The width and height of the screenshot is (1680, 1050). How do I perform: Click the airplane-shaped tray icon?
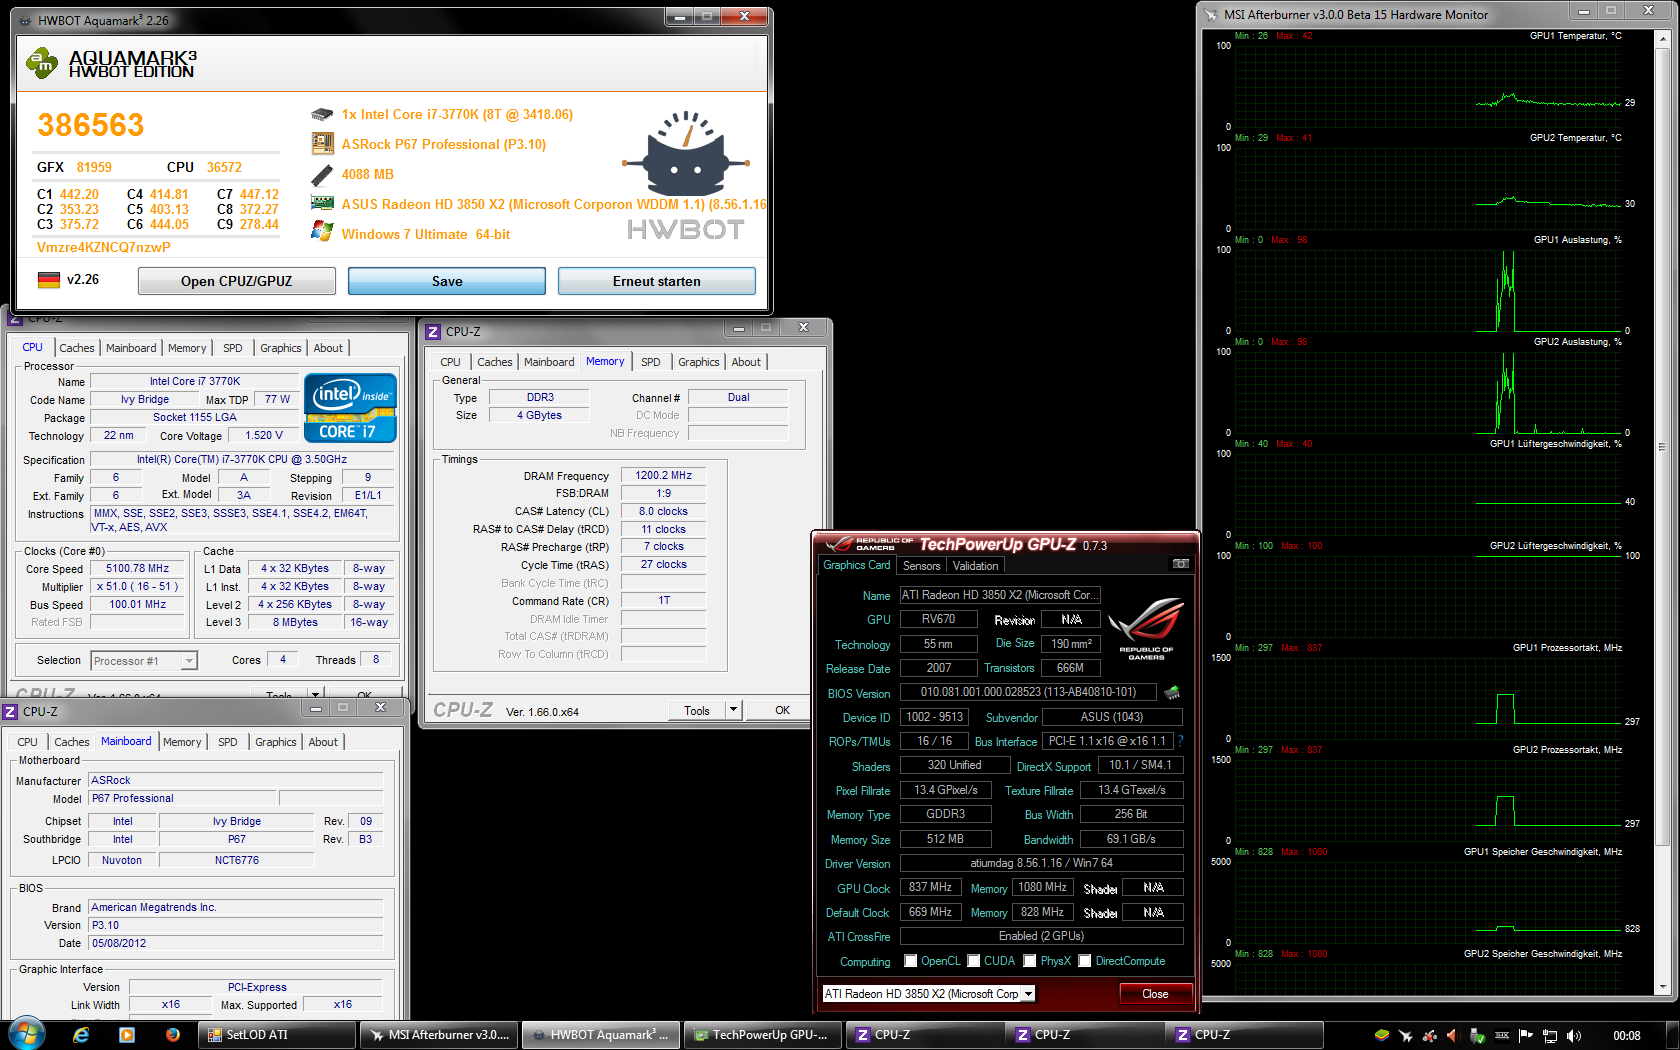1406,1035
